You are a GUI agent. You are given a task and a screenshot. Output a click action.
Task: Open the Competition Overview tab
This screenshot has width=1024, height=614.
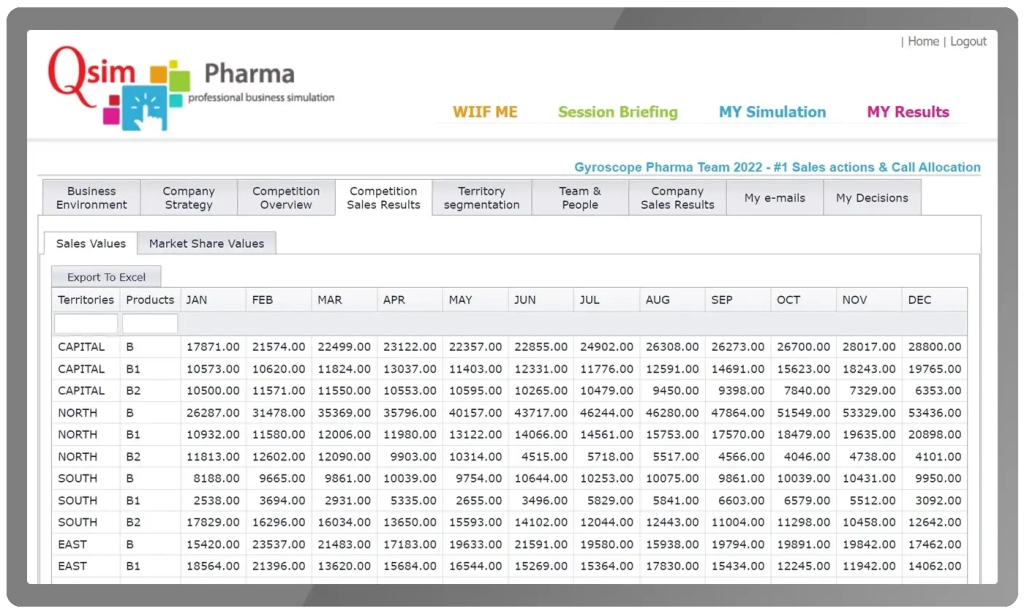[x=286, y=198]
